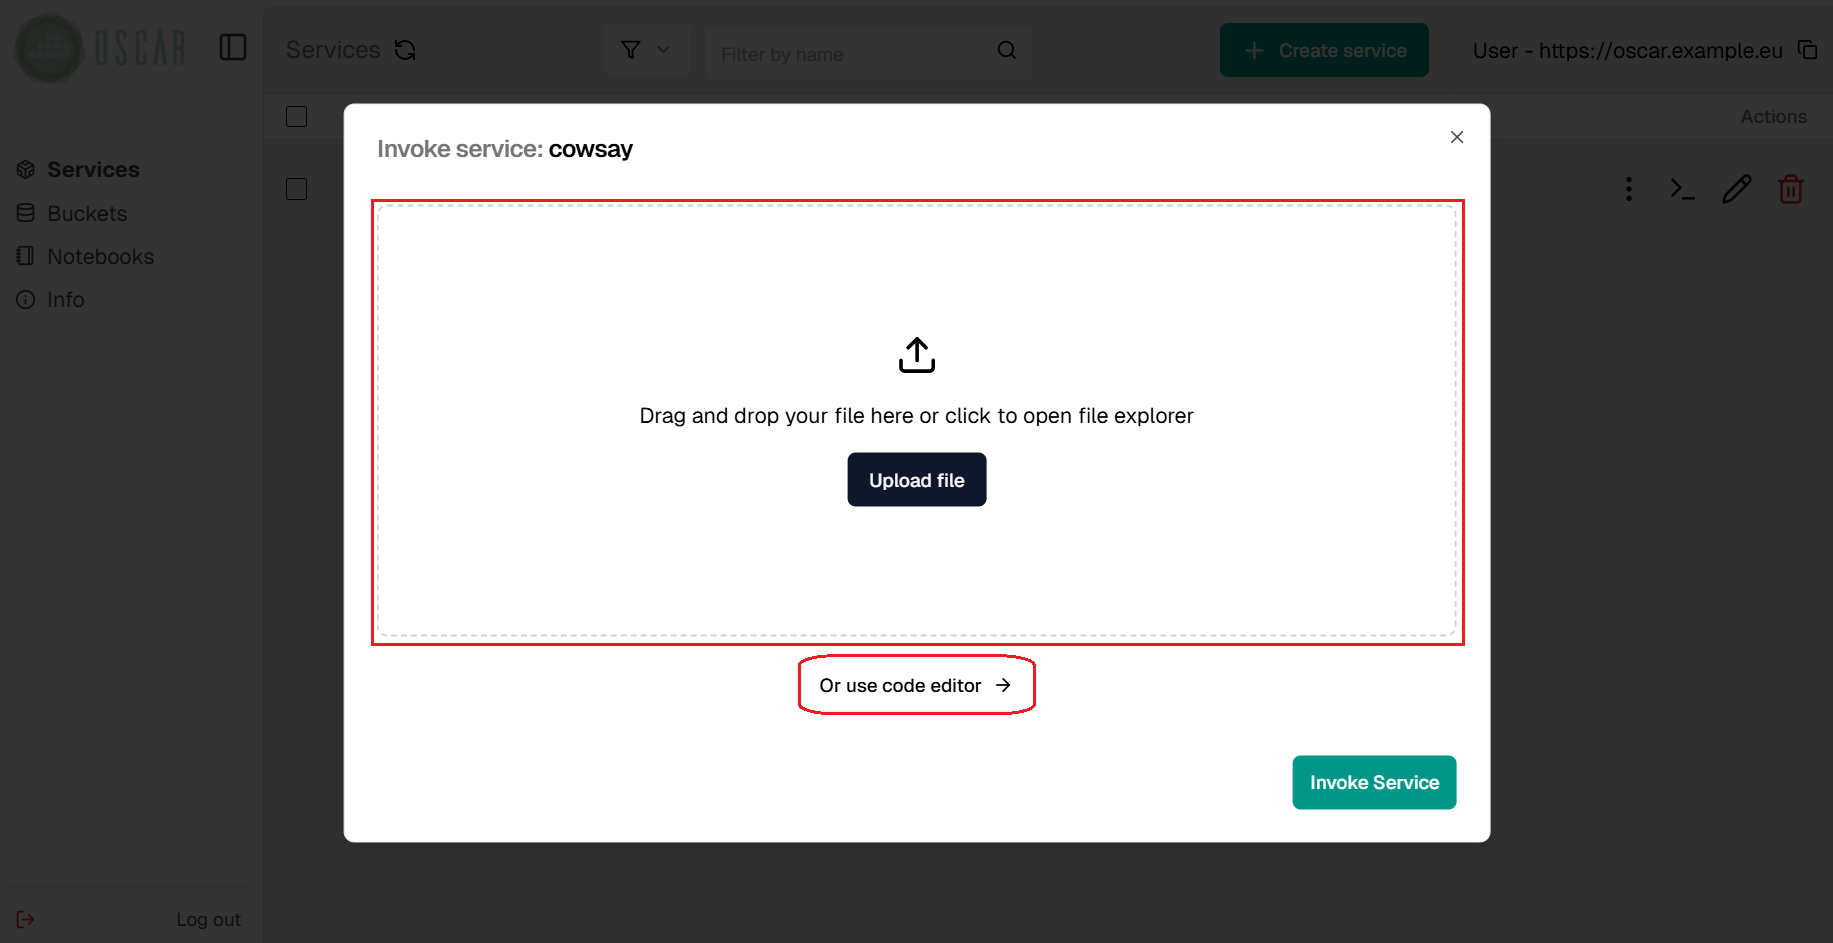
Task: Click the terminal invoke icon
Action: [x=1682, y=189]
